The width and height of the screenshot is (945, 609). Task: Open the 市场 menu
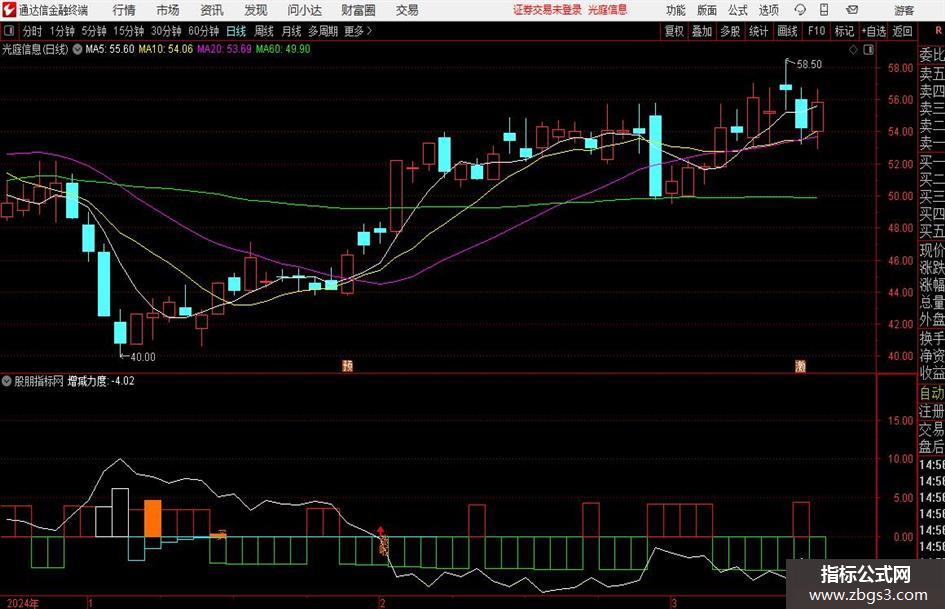168,10
